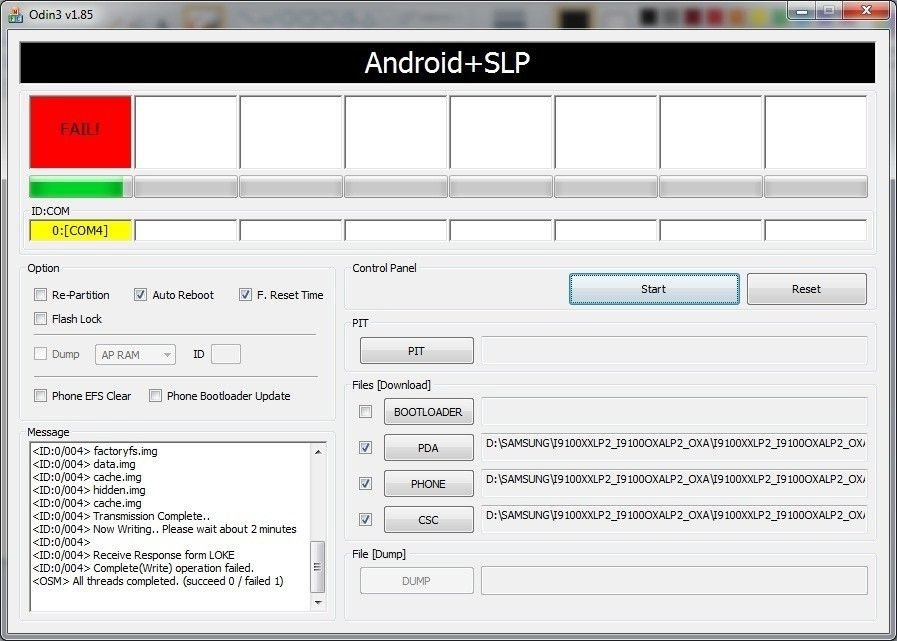Viewport: 897px width, 641px height.
Task: Click the PDA file path field
Action: click(x=674, y=448)
